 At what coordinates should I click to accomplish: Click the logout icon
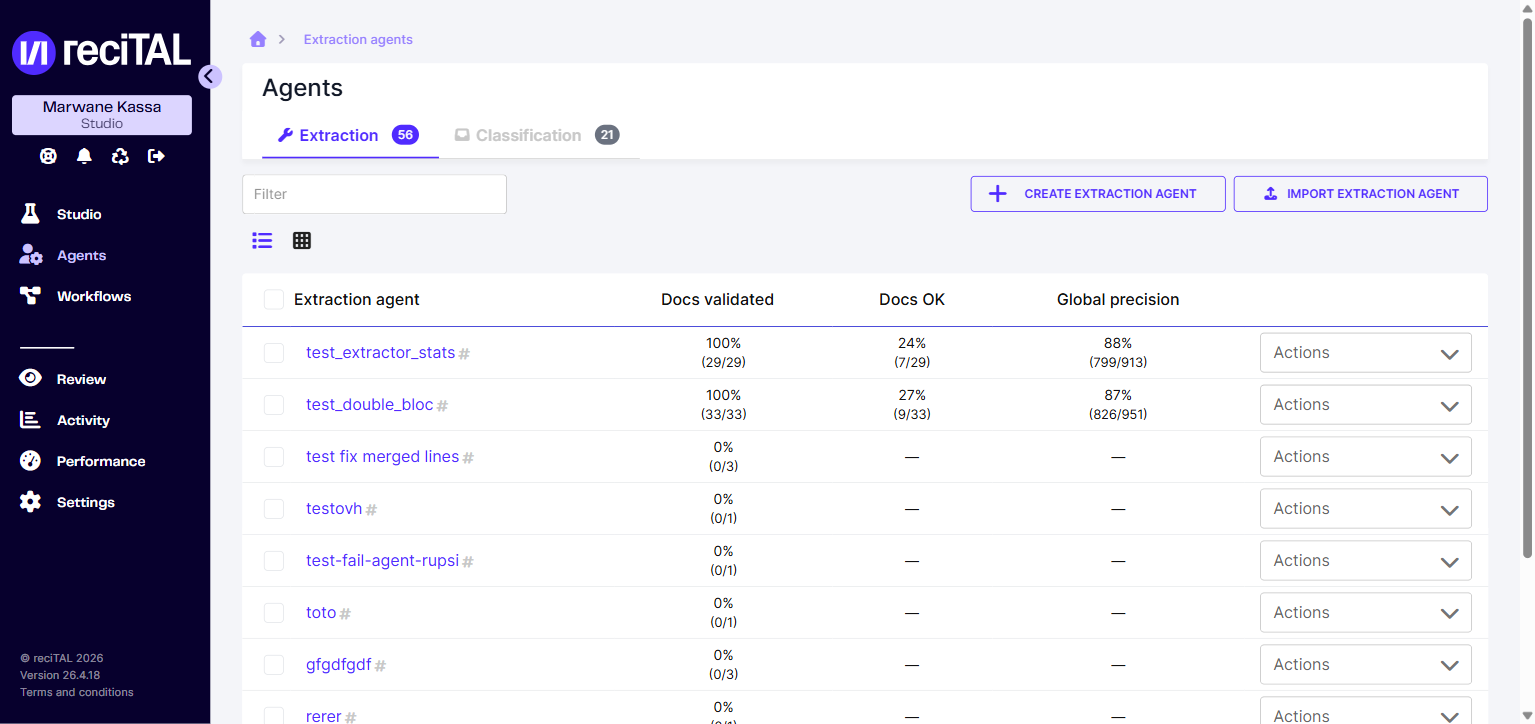coord(156,156)
